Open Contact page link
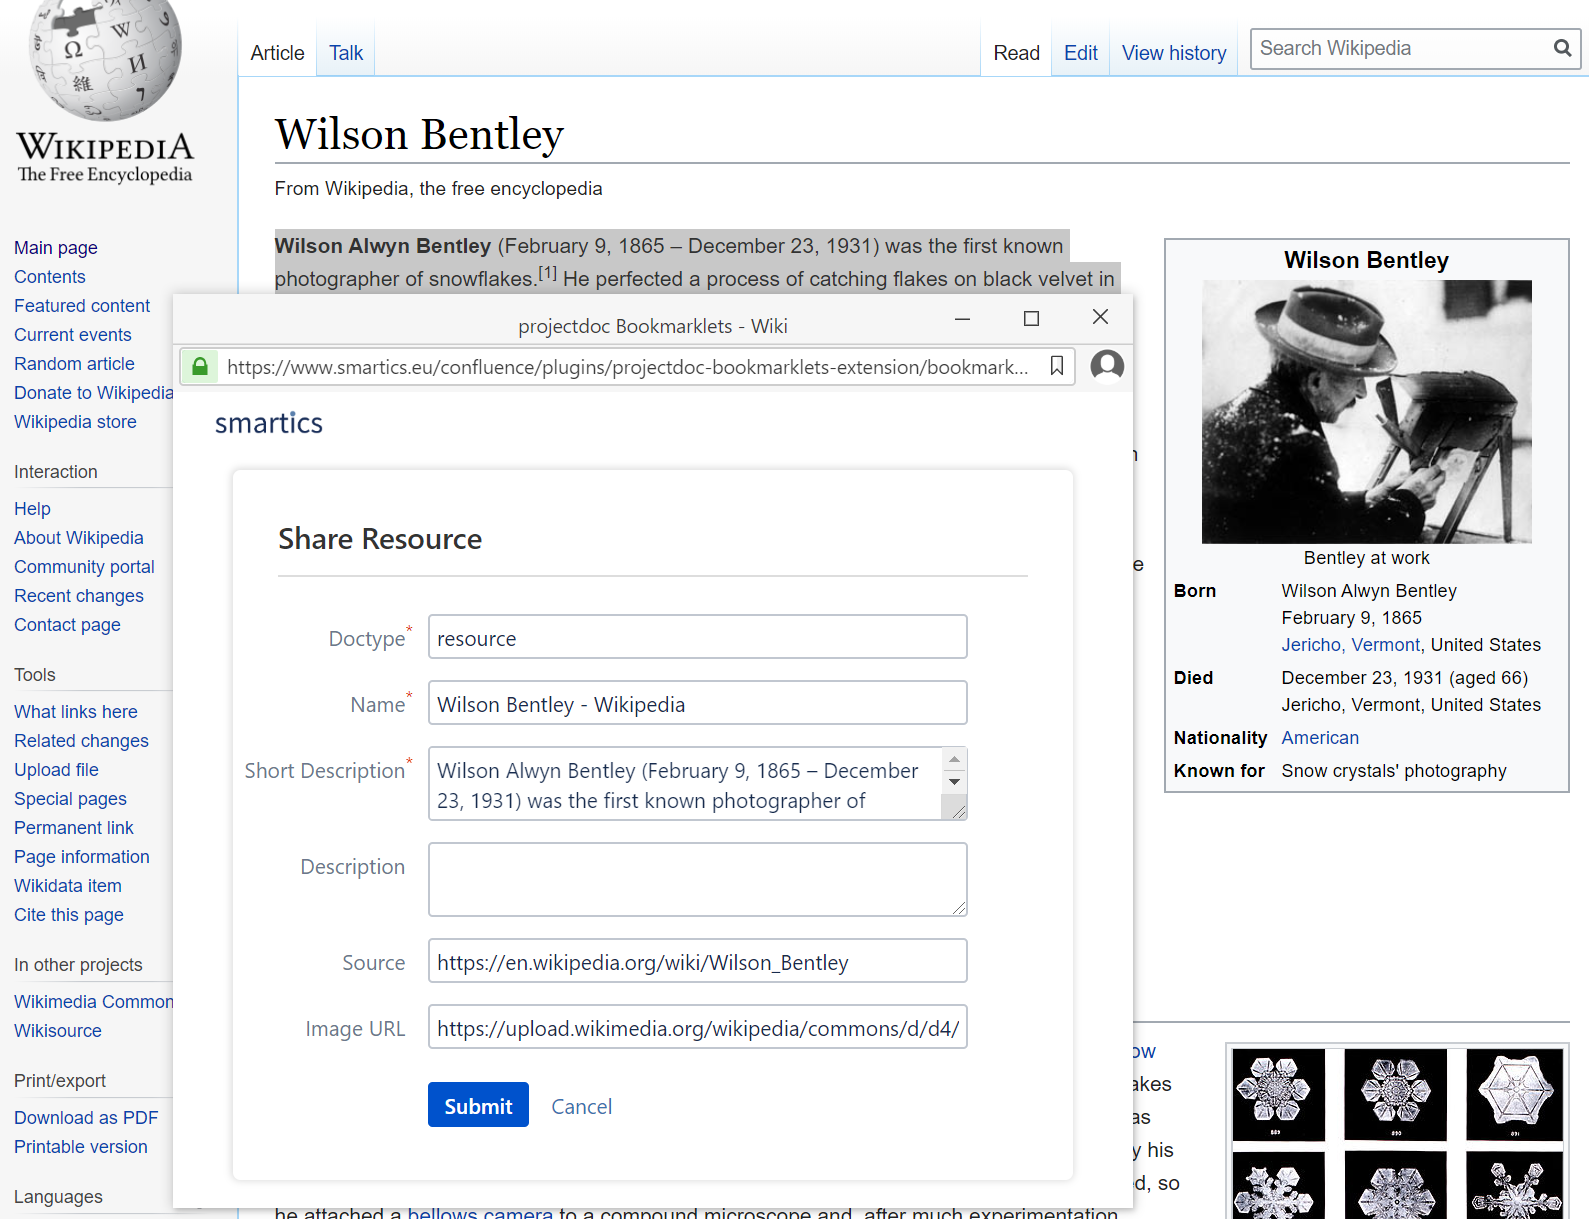1589x1219 pixels. (x=67, y=625)
